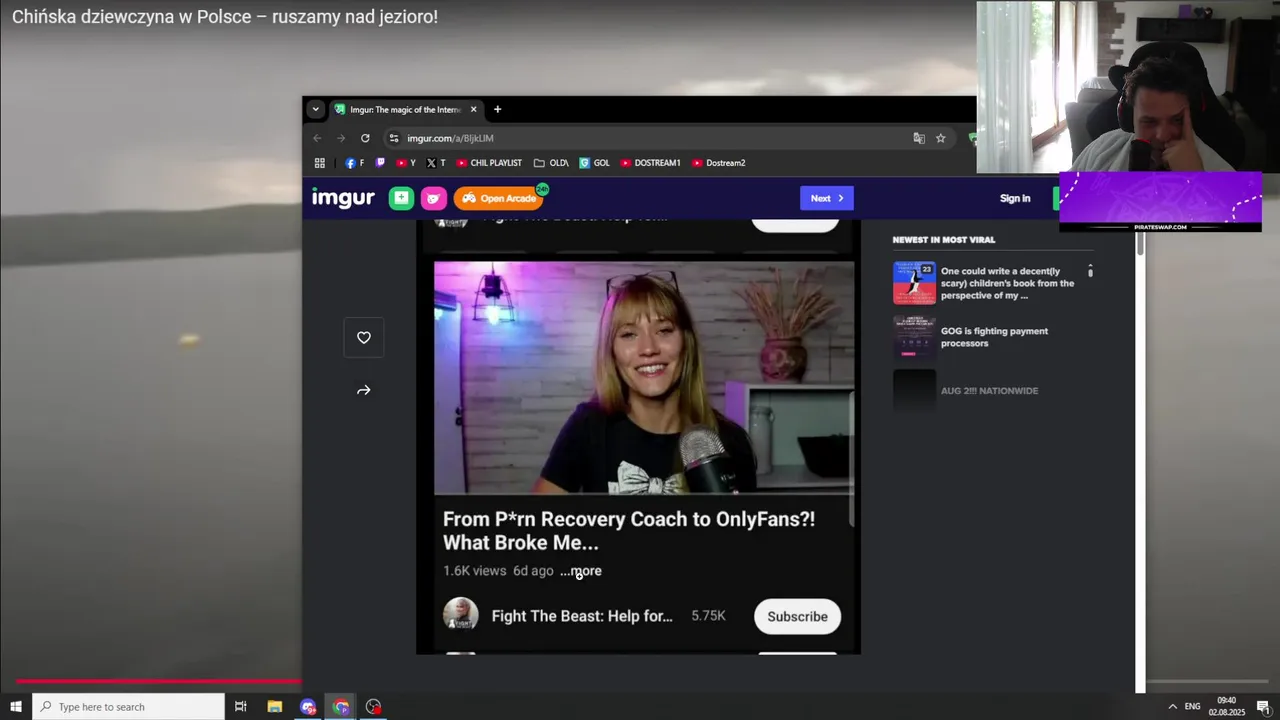Image resolution: width=1280 pixels, height=720 pixels.
Task: Click the Fight The Beast channel avatar
Action: coord(461,615)
